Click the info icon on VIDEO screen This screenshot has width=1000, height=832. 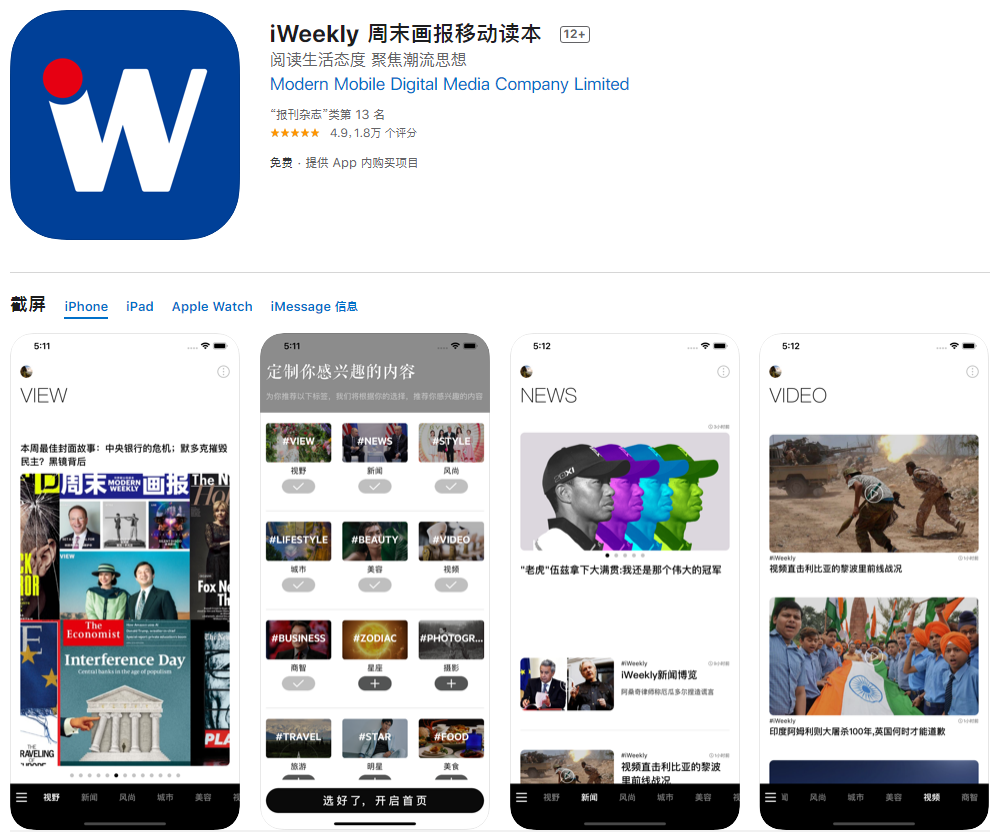973,372
